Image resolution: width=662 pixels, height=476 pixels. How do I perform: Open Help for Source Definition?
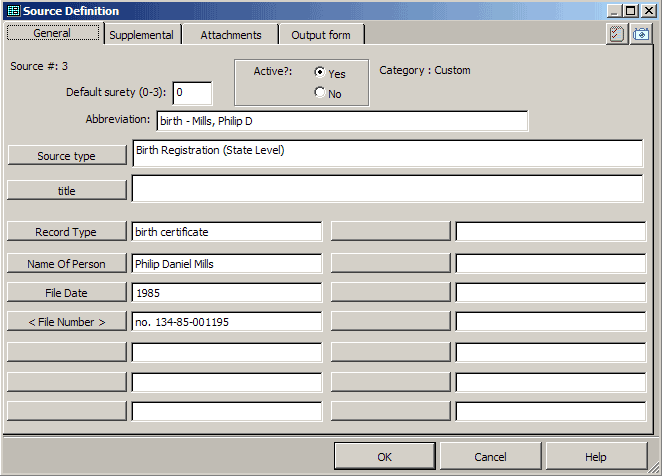[x=596, y=457]
